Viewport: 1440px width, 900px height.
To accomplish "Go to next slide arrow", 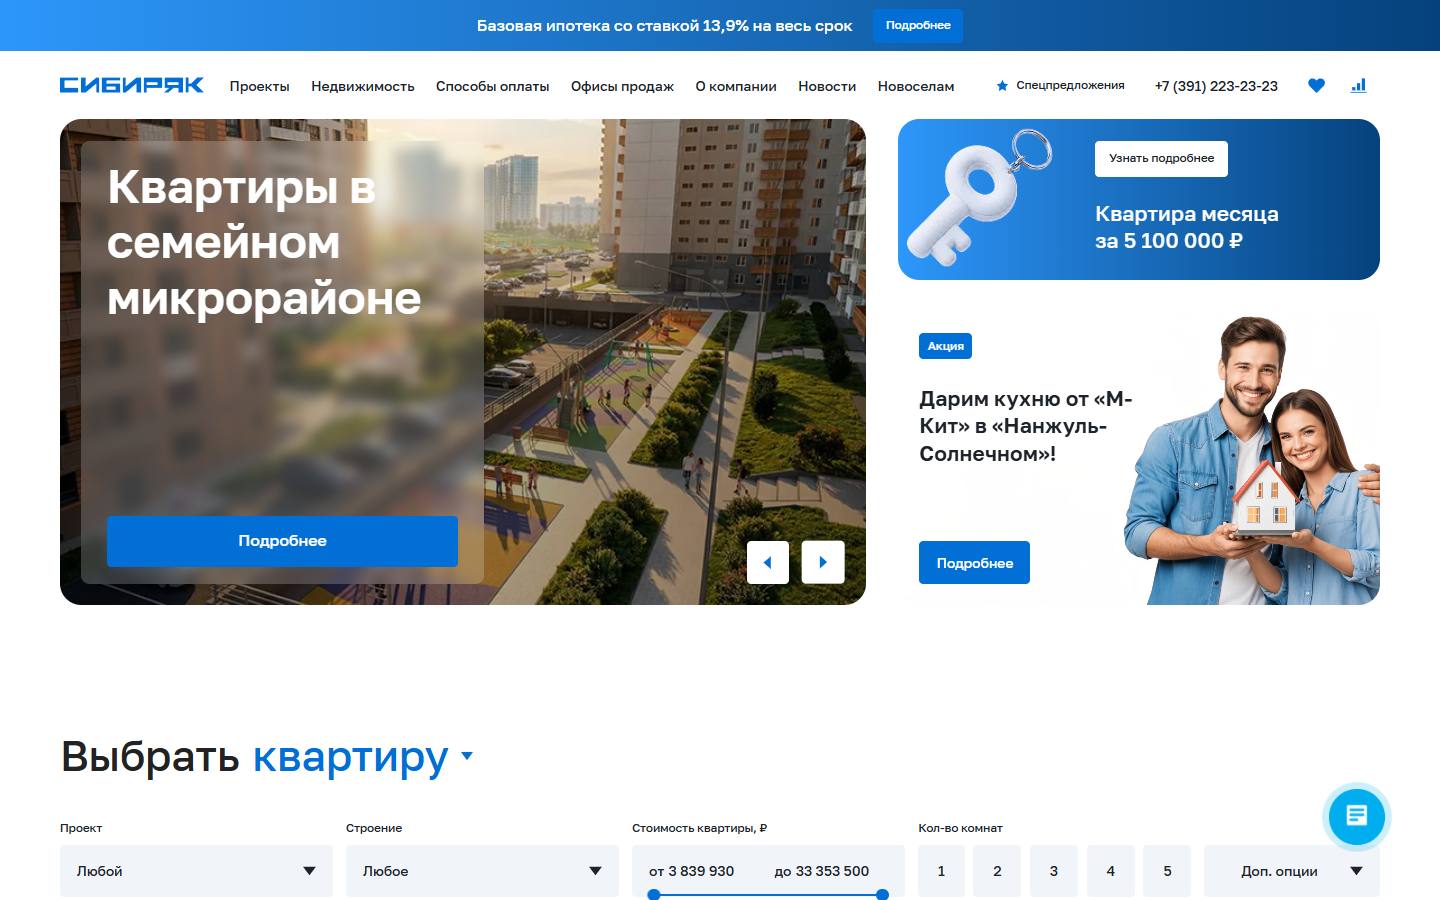I will coord(823,562).
